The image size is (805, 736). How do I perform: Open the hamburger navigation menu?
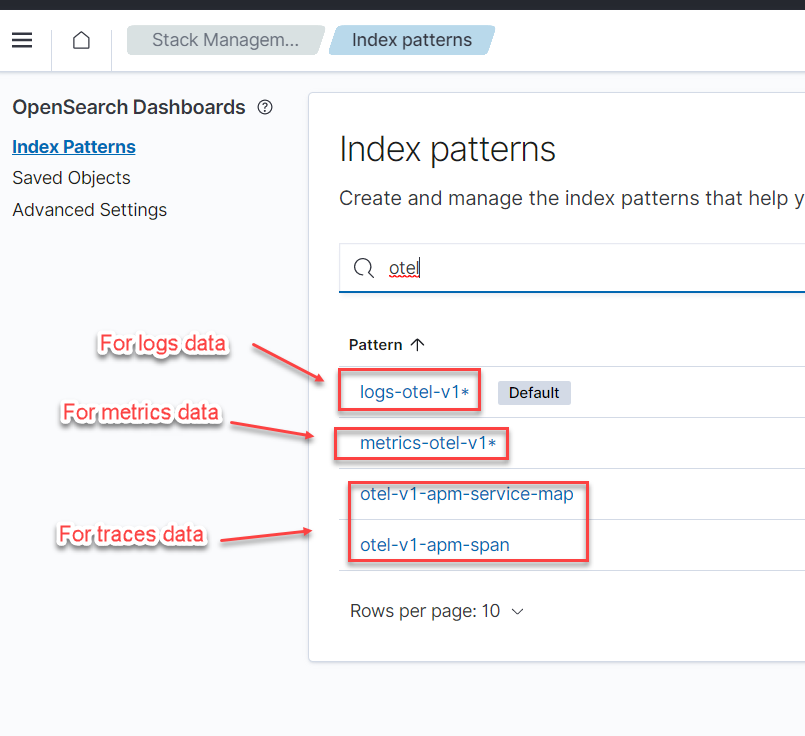pyautogui.click(x=22, y=40)
